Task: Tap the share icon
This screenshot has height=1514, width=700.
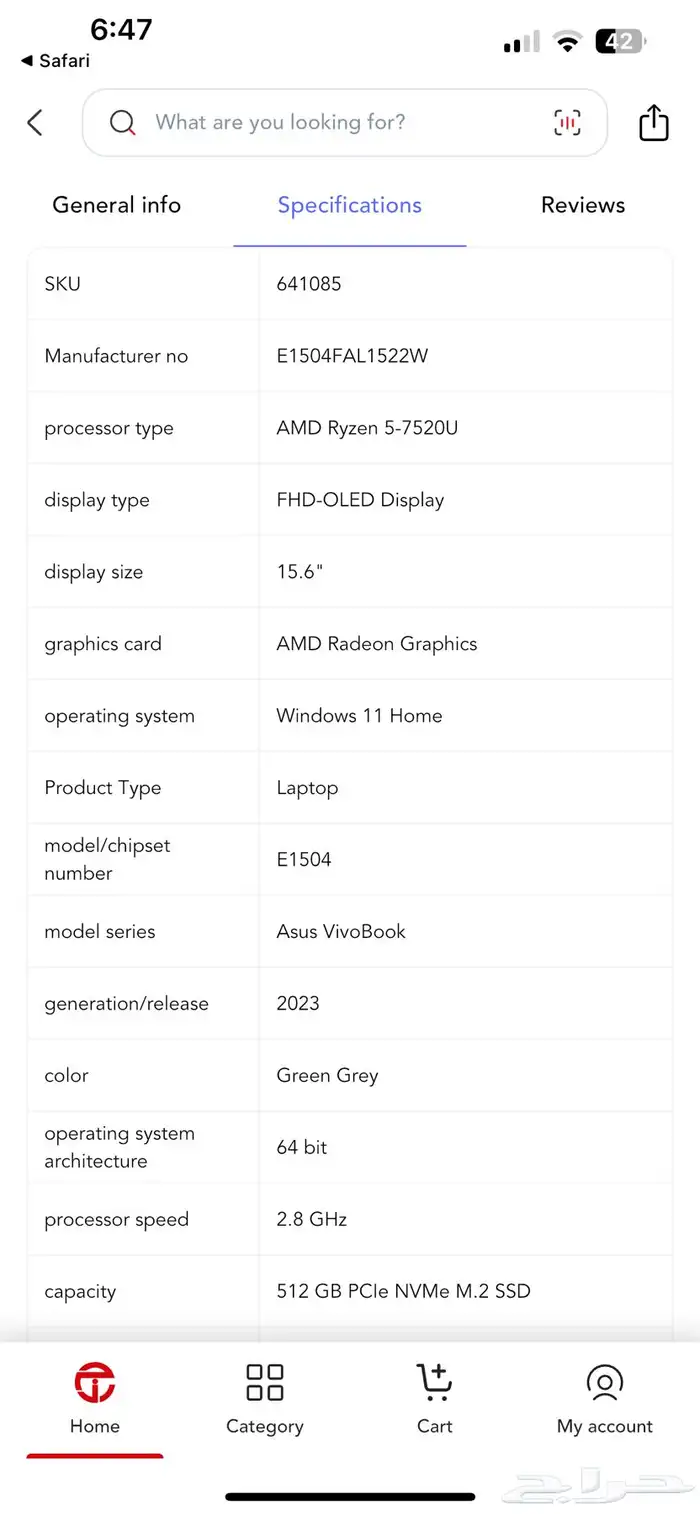Action: tap(653, 123)
